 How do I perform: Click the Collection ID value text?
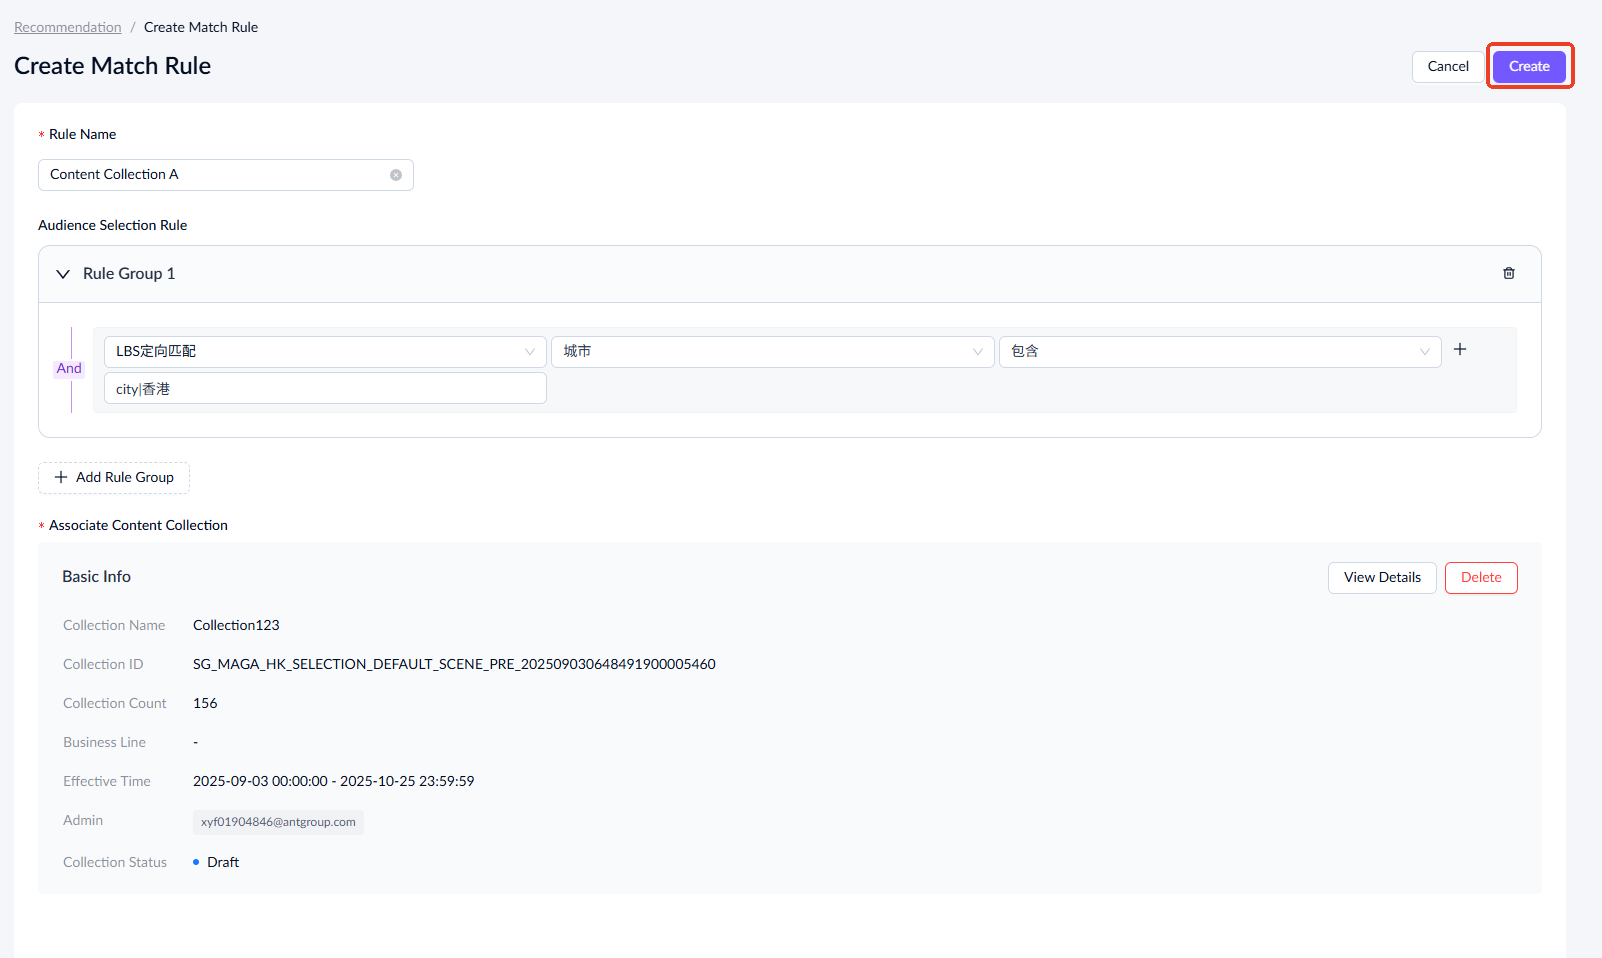[454, 665]
